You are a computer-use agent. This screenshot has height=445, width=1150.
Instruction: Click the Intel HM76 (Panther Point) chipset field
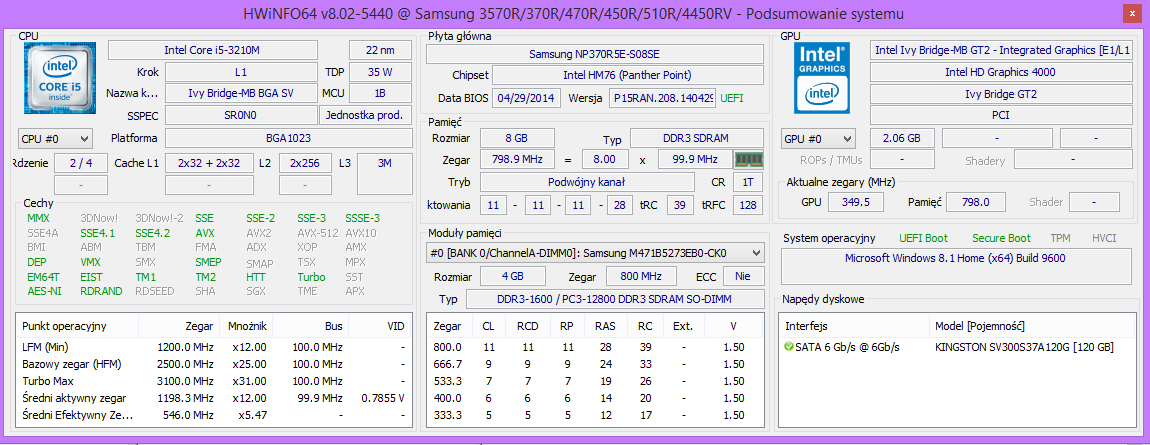628,75
